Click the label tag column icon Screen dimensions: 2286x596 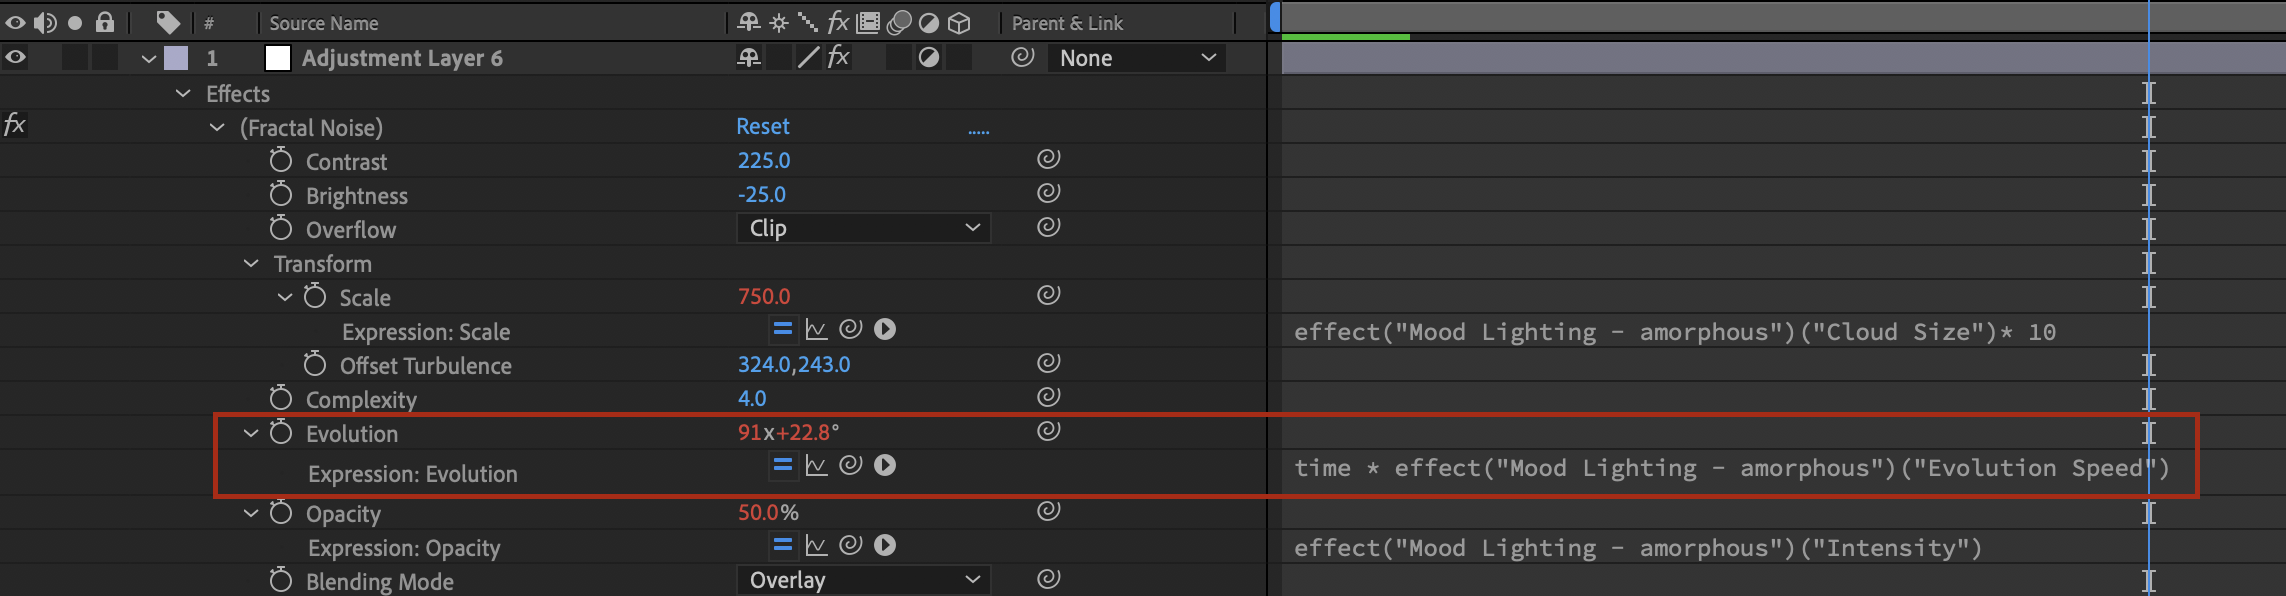[168, 22]
